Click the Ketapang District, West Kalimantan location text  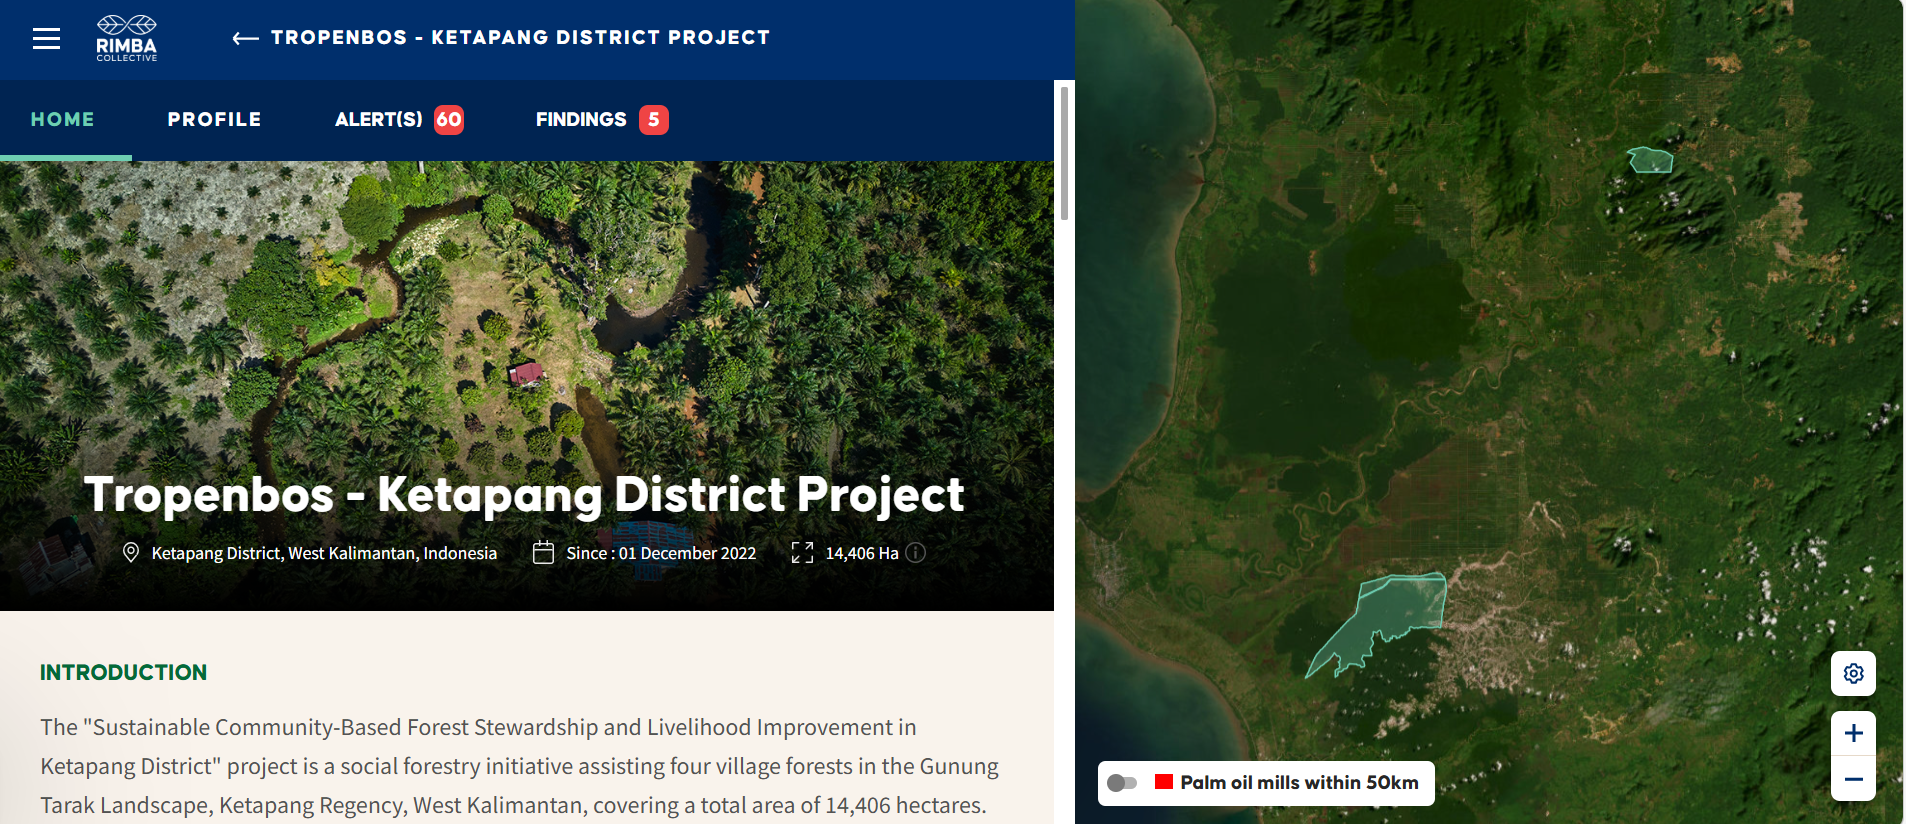pos(324,553)
